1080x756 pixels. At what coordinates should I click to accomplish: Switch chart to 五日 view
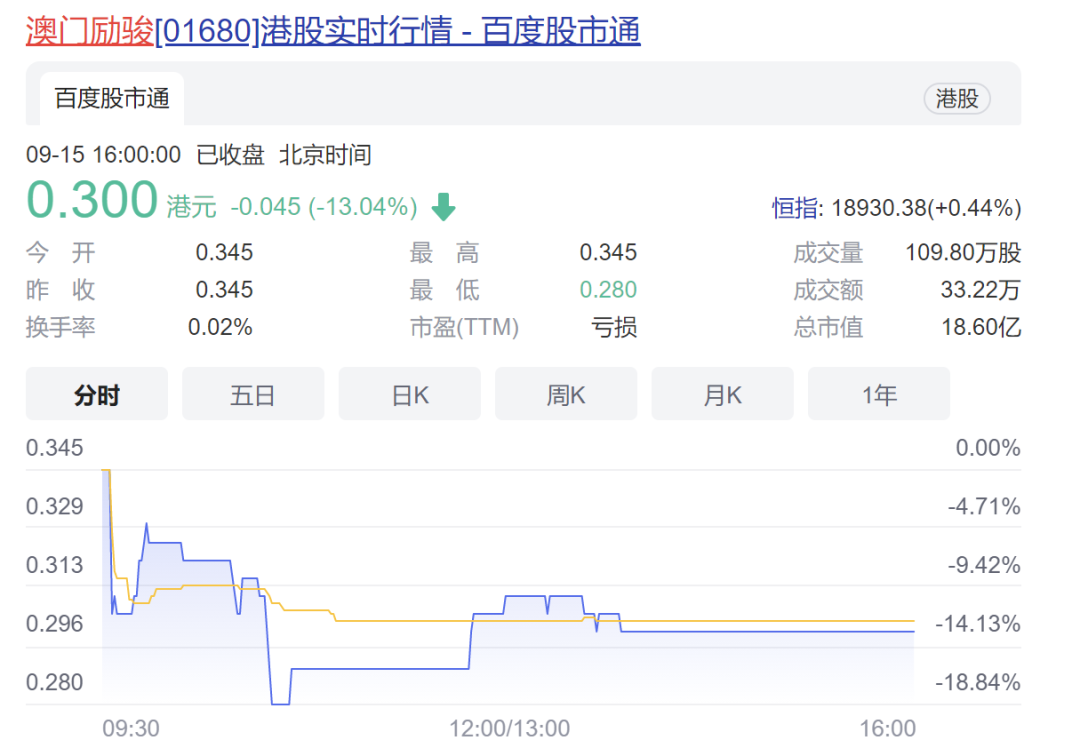253,395
